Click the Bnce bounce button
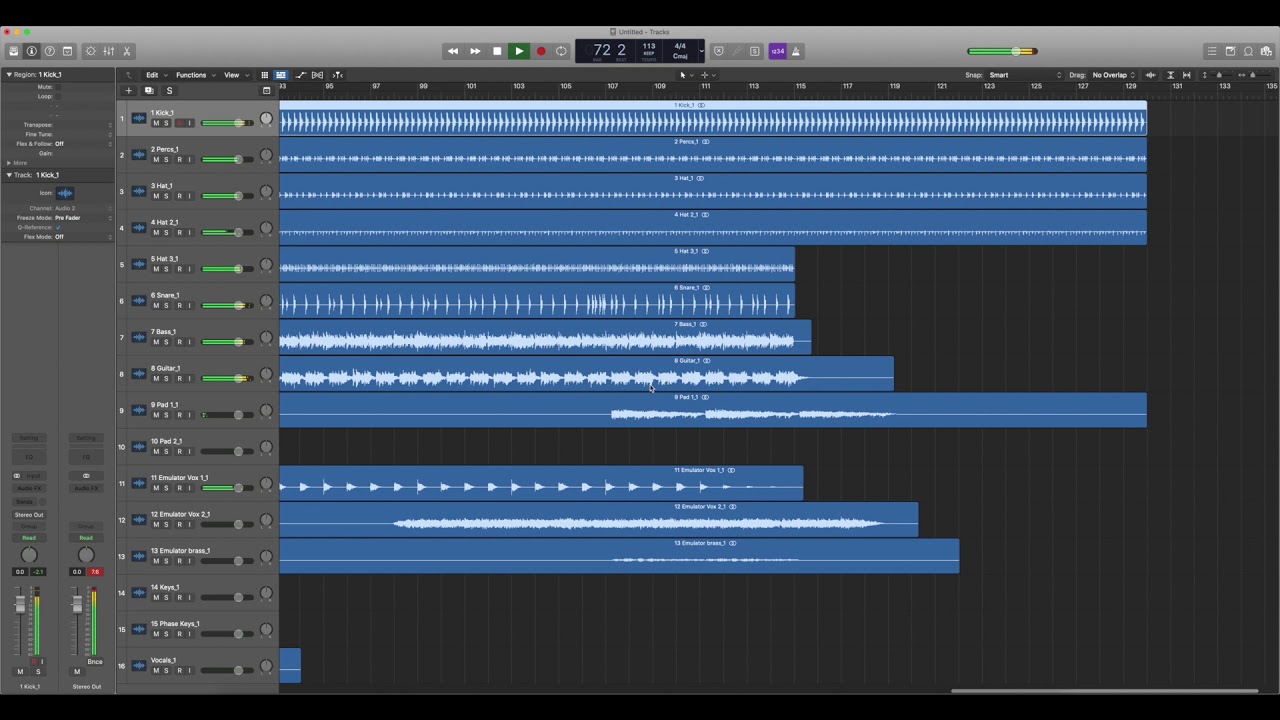1280x720 pixels. click(95, 662)
